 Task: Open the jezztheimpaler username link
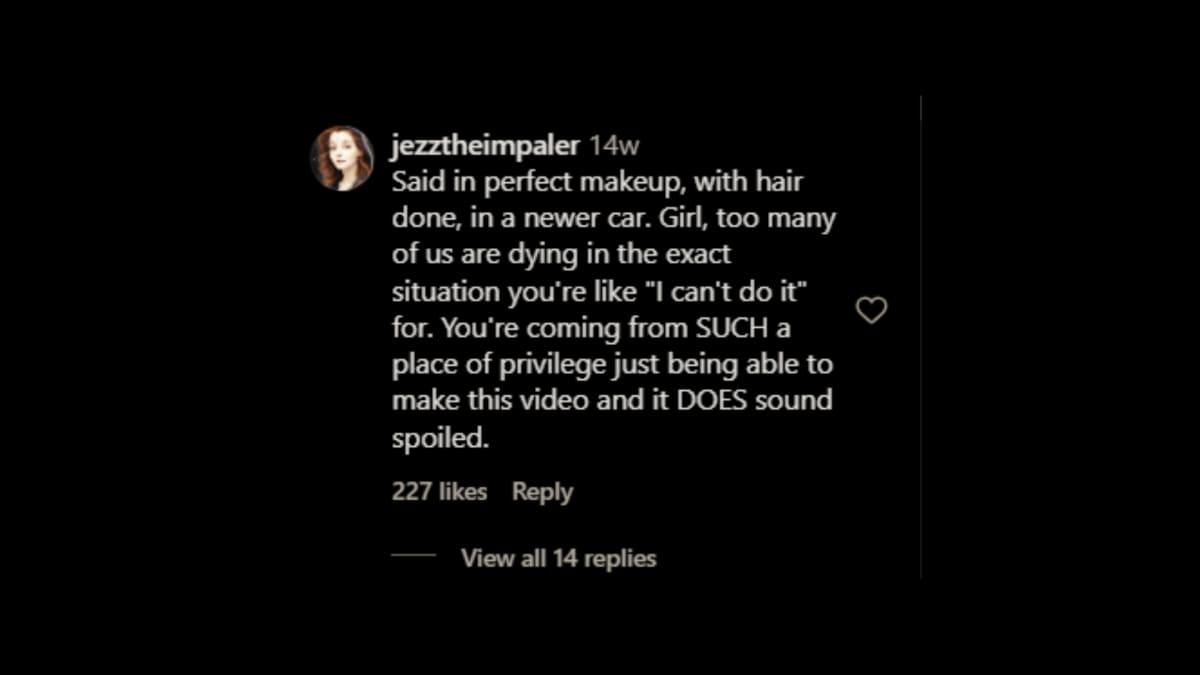click(x=485, y=146)
